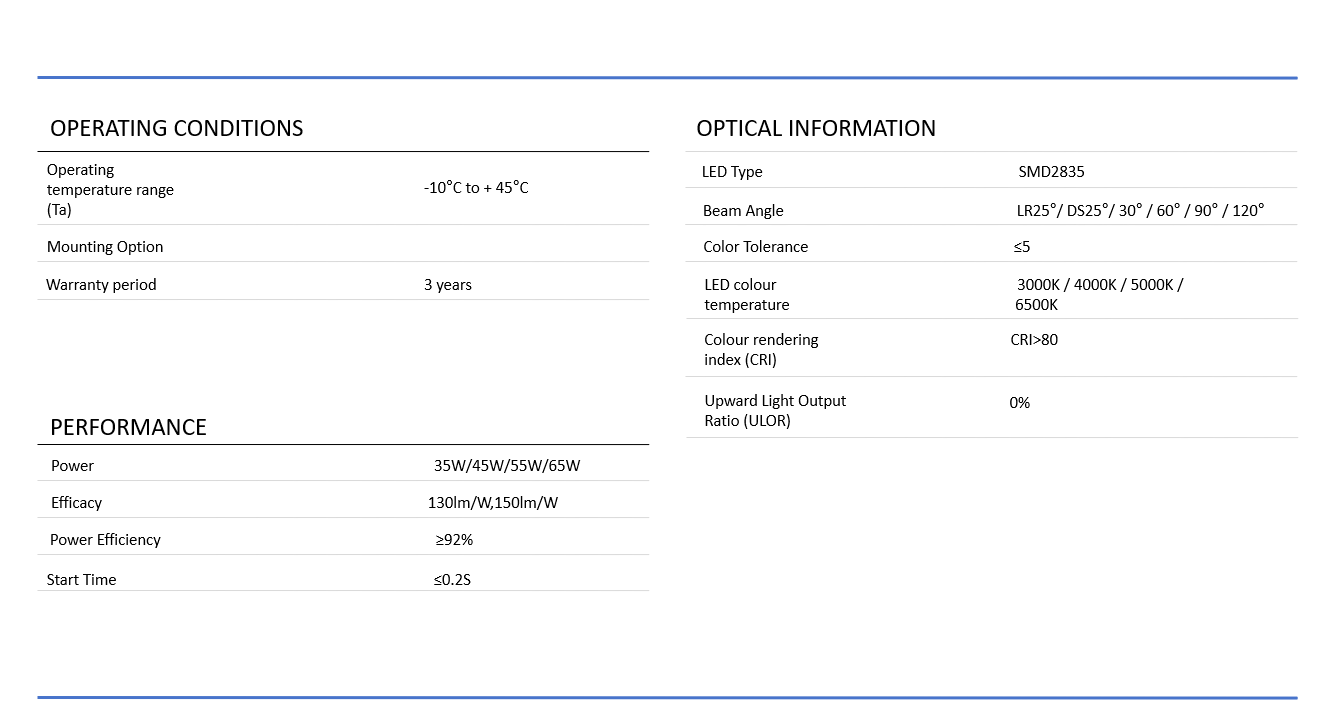Click the LED colour temperature label
Image resolution: width=1329 pixels, height=706 pixels.
coord(746,295)
